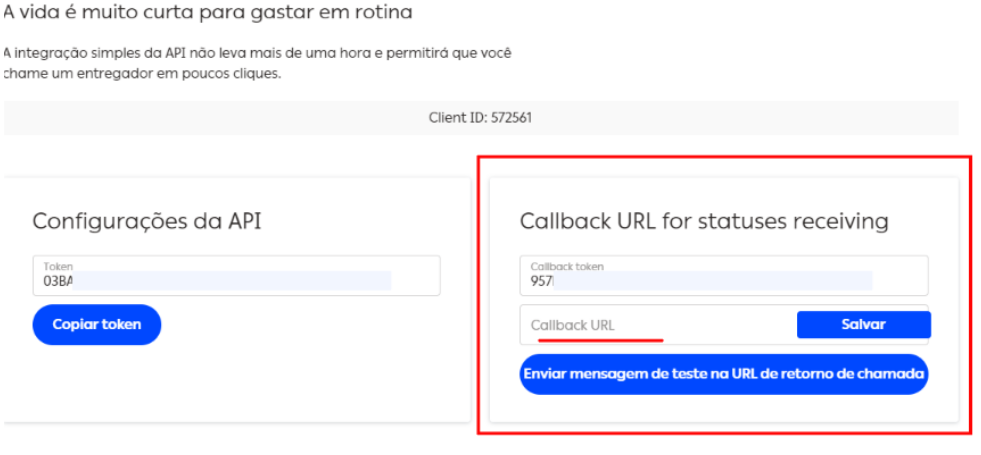Click the Client ID 572561 bar
The height and width of the screenshot is (455, 981).
(x=480, y=118)
